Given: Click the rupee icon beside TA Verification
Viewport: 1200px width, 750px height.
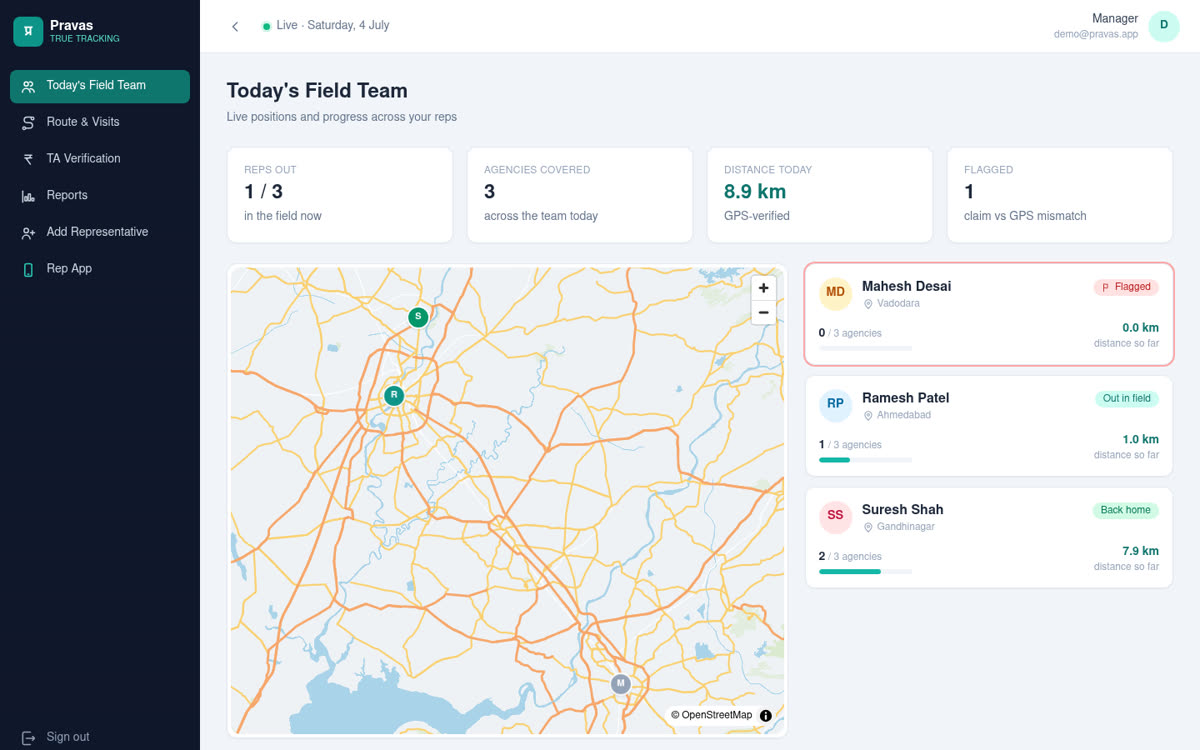Looking at the screenshot, I should (28, 159).
